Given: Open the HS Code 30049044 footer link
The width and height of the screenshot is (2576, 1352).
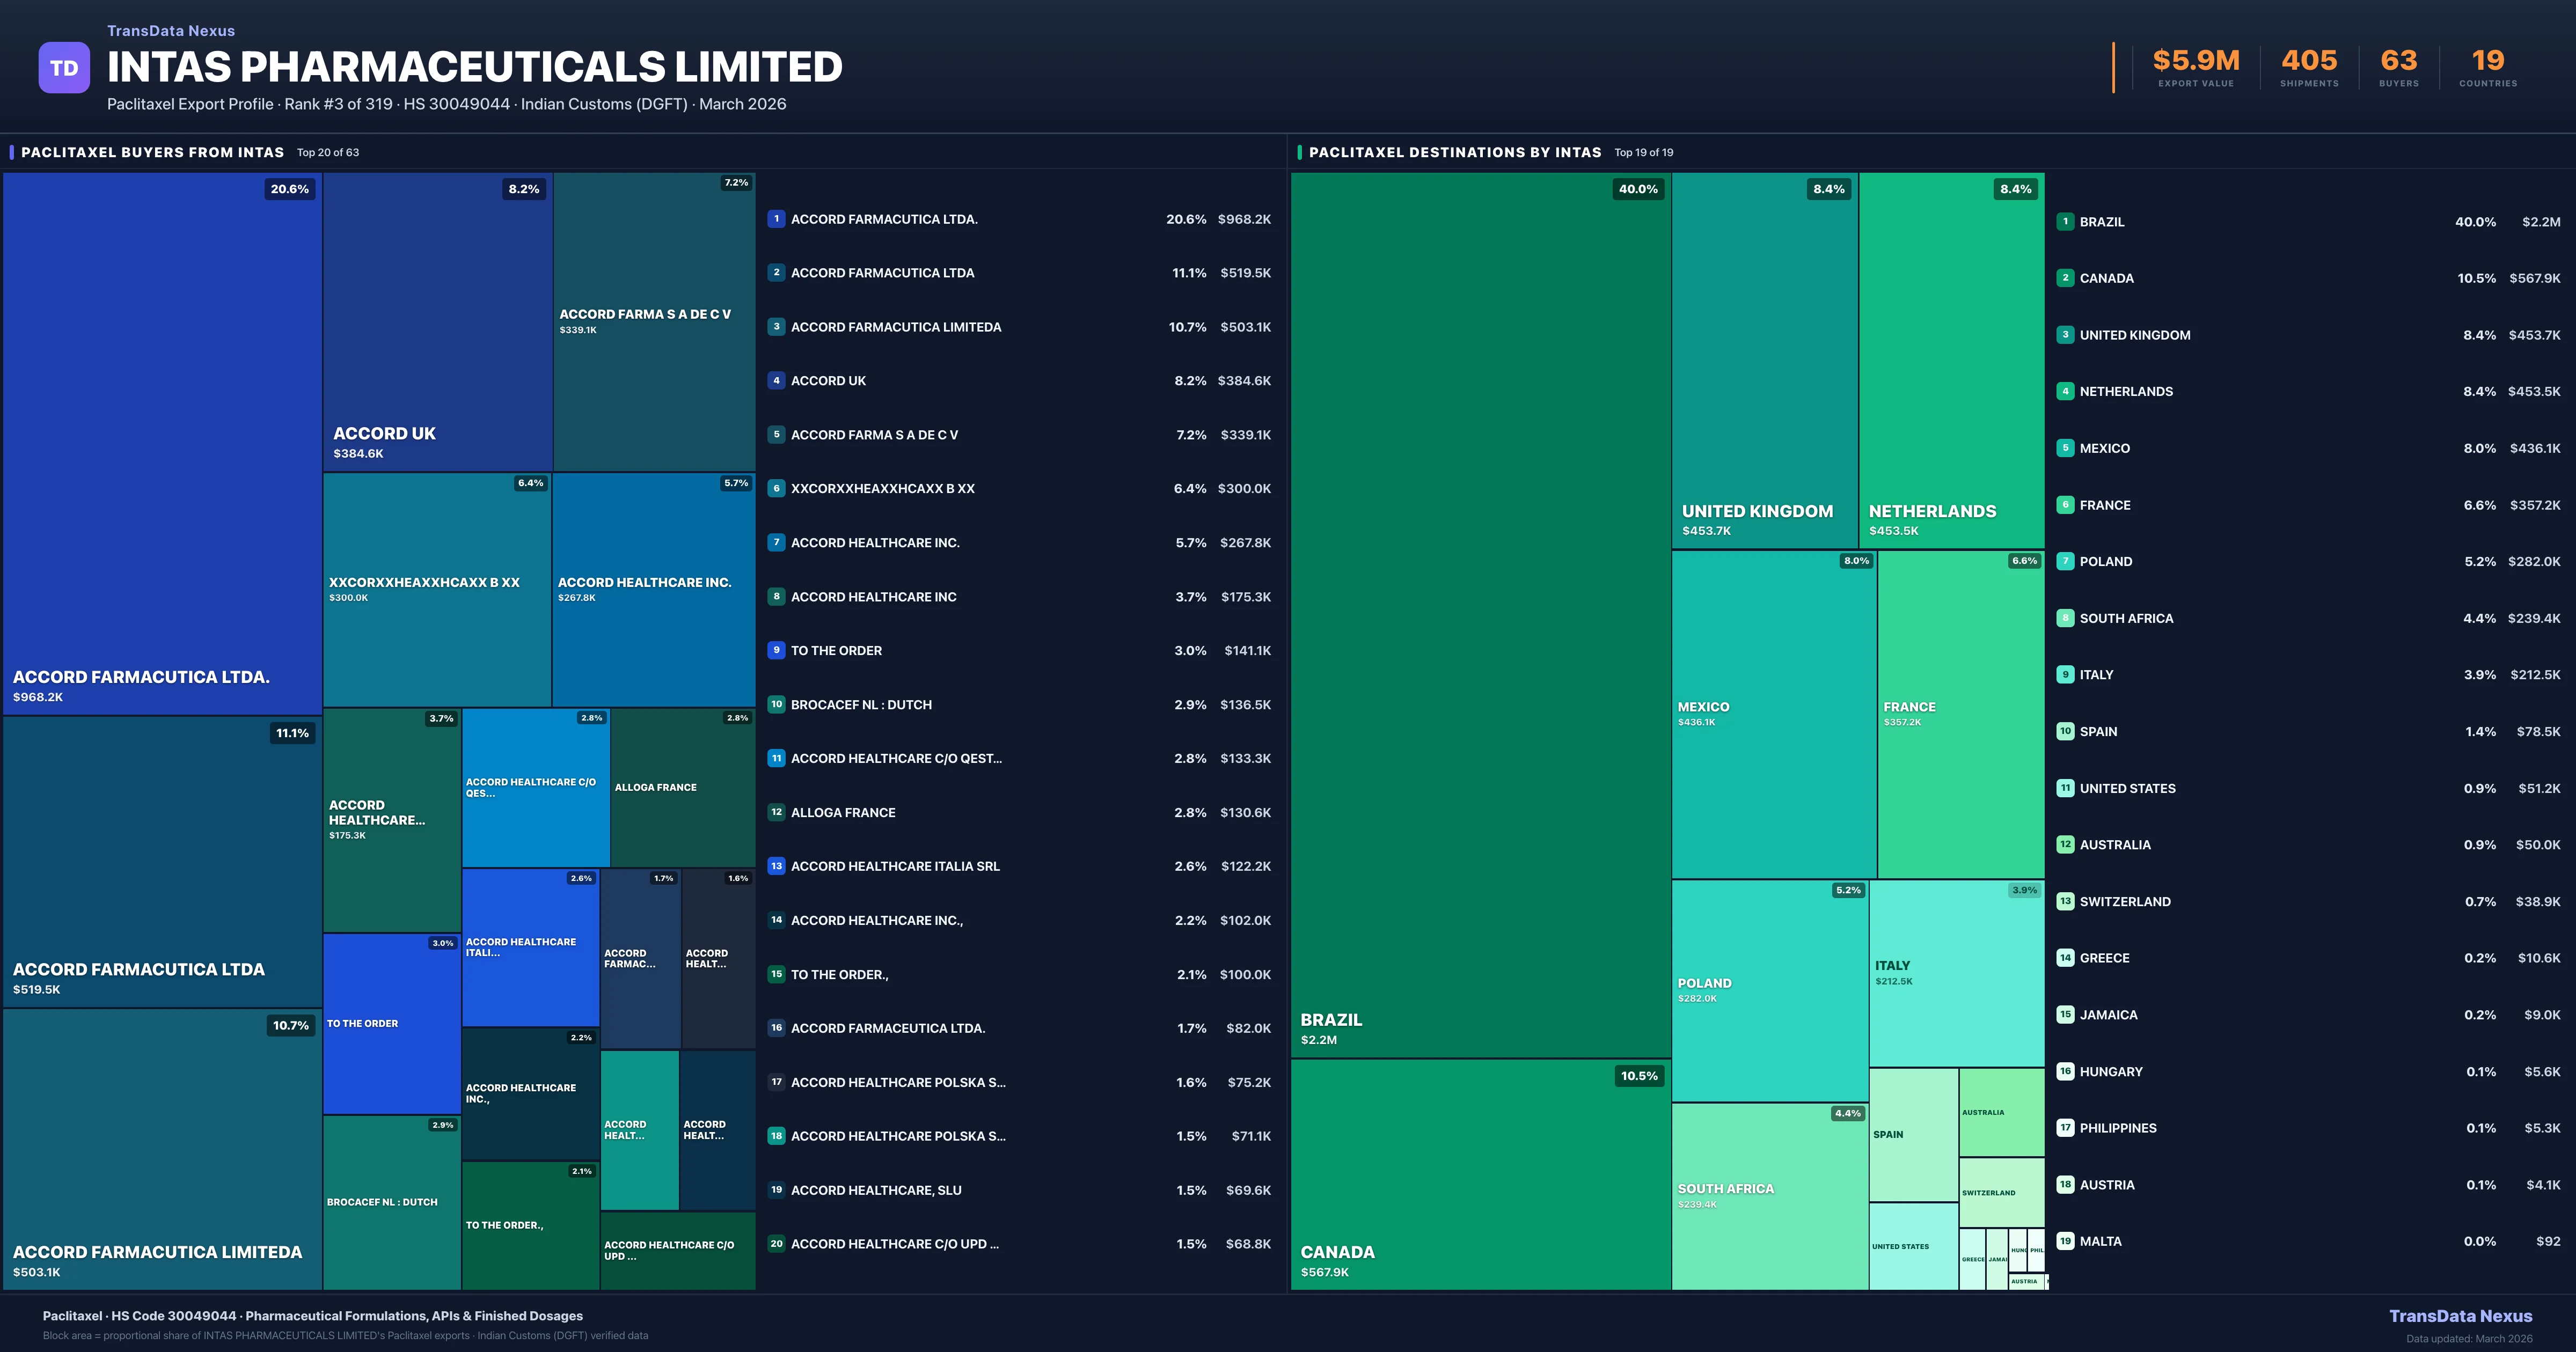Looking at the screenshot, I should click(176, 1316).
